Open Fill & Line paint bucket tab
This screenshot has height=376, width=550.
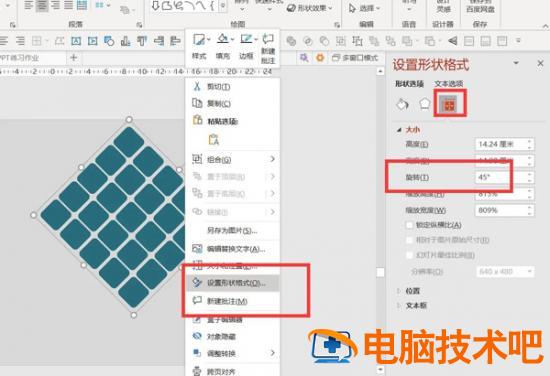tap(402, 104)
